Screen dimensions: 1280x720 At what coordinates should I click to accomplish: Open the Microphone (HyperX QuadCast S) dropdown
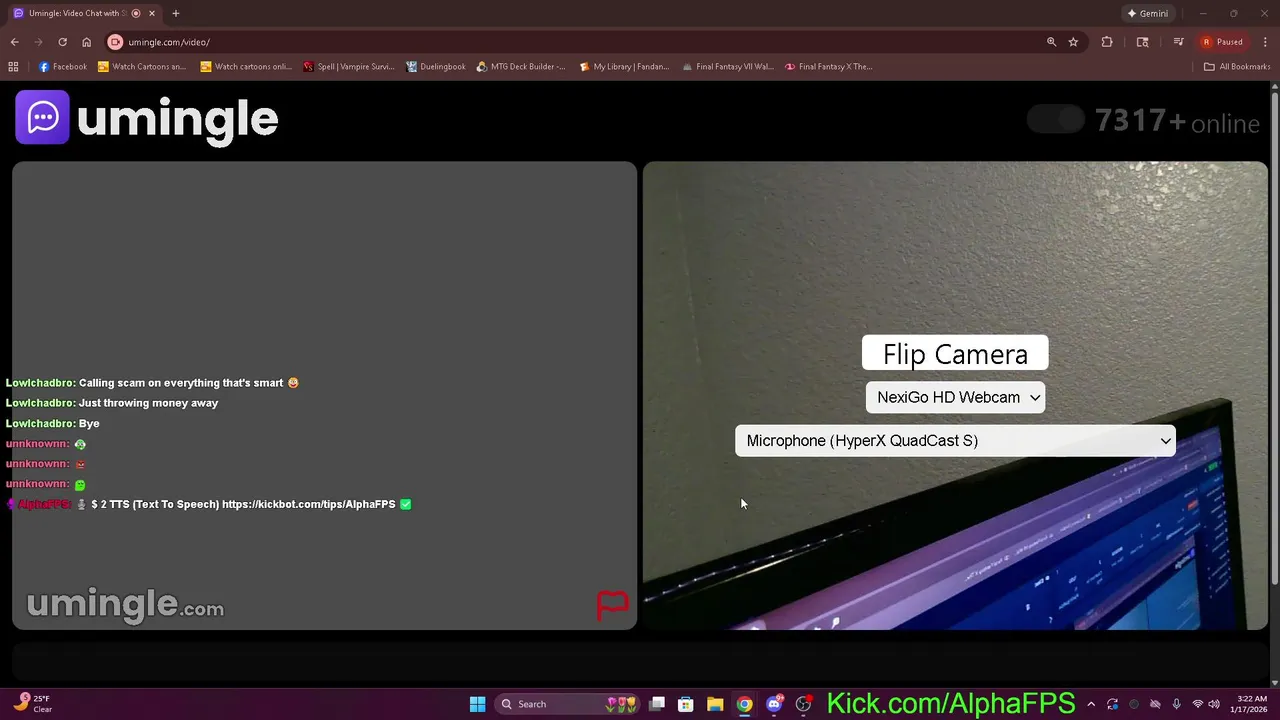955,441
